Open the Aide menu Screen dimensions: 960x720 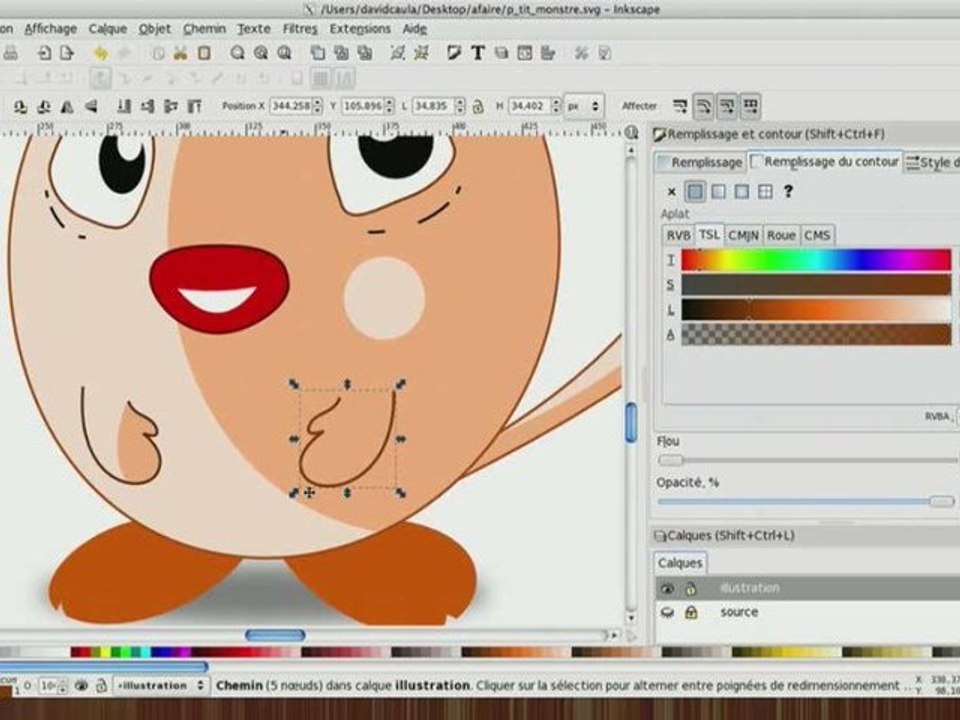[414, 29]
